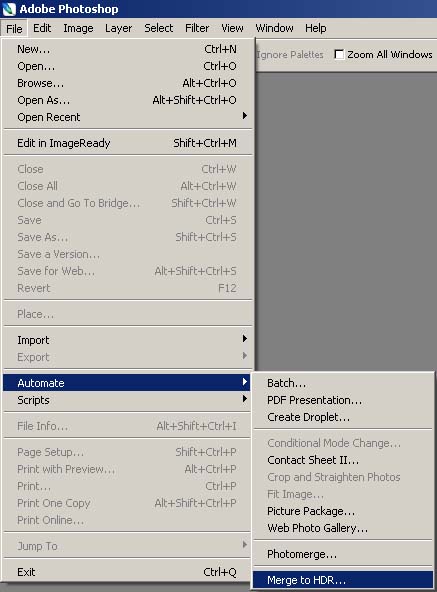Expand the Import submenu
The image size is (437, 592).
127,340
